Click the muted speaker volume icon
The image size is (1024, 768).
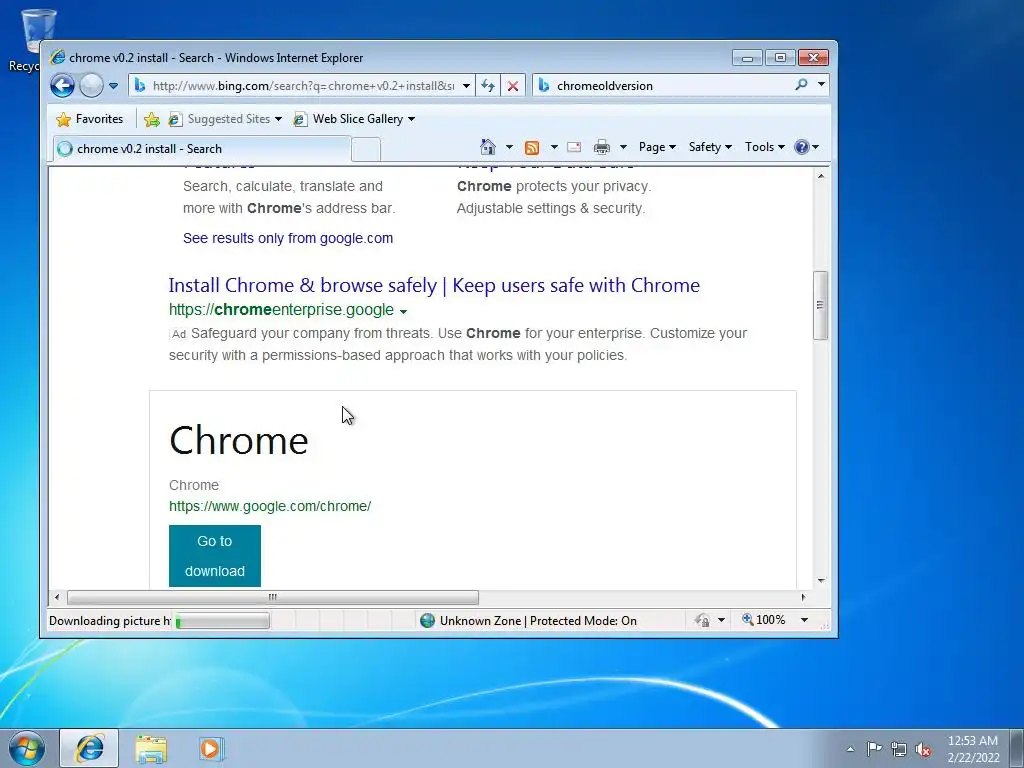(x=923, y=749)
